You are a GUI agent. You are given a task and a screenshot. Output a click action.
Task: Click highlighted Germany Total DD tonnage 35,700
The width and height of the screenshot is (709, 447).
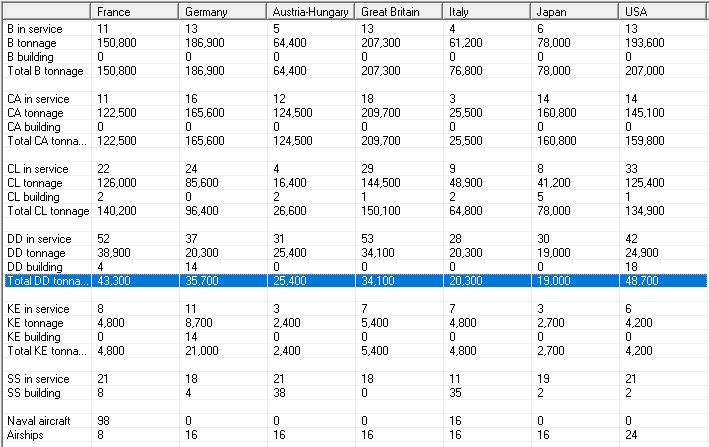click(x=202, y=281)
